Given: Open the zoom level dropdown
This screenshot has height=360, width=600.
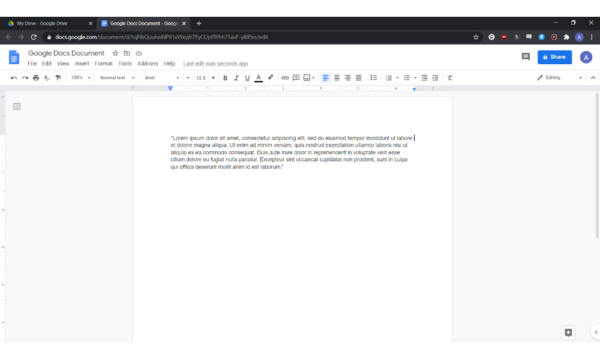Looking at the screenshot, I should coord(81,78).
